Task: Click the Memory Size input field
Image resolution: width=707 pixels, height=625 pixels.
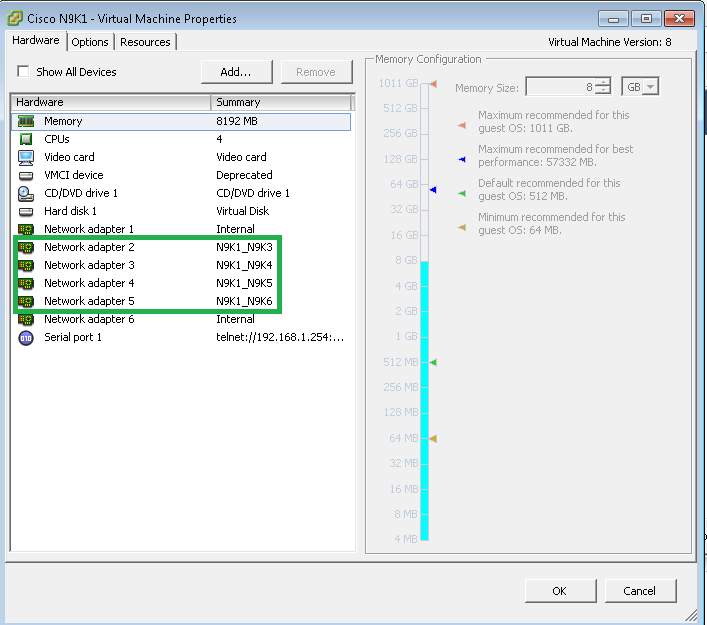Action: coord(560,87)
